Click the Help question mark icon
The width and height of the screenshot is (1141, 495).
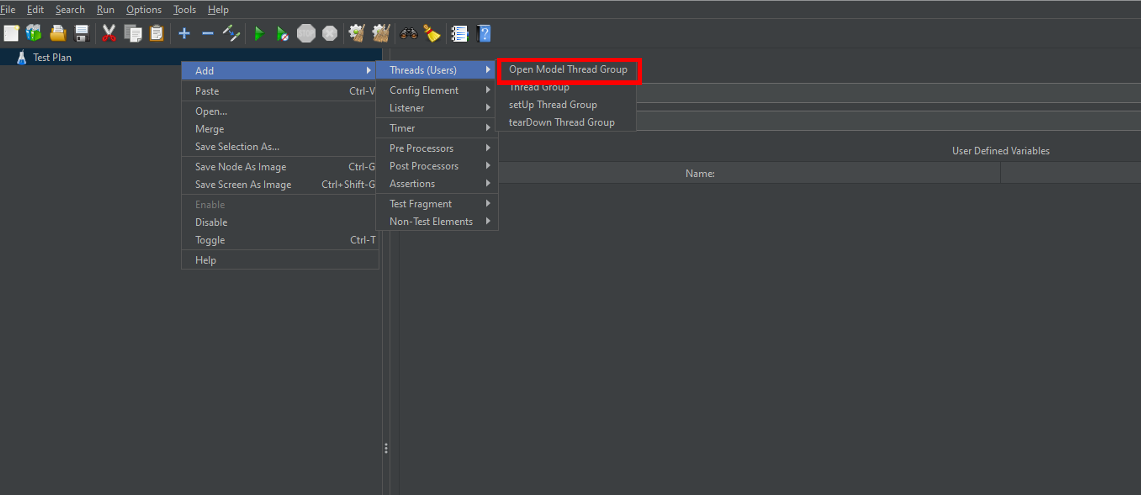pos(483,33)
